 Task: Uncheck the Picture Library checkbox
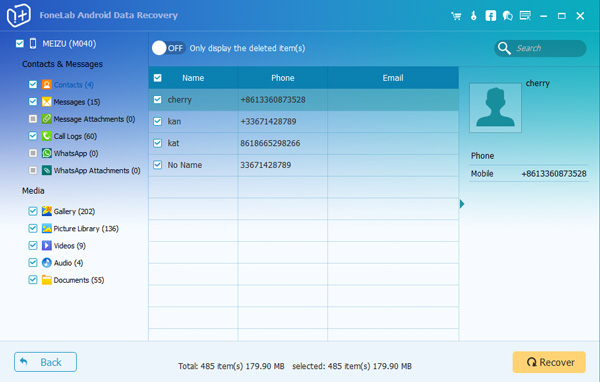pyautogui.click(x=33, y=228)
